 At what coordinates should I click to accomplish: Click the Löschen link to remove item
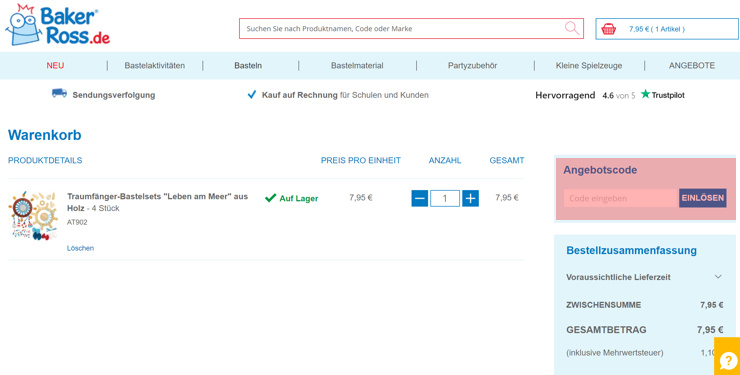click(x=80, y=248)
